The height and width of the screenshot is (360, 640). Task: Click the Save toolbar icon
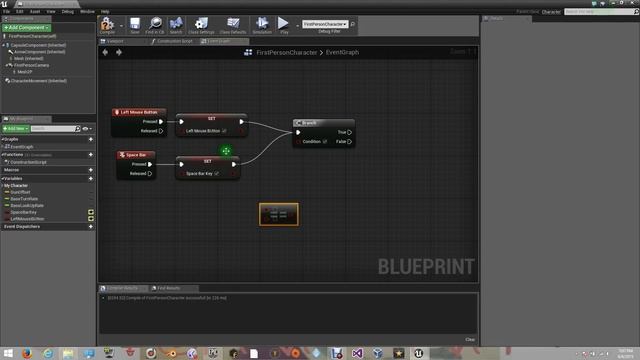(135, 24)
